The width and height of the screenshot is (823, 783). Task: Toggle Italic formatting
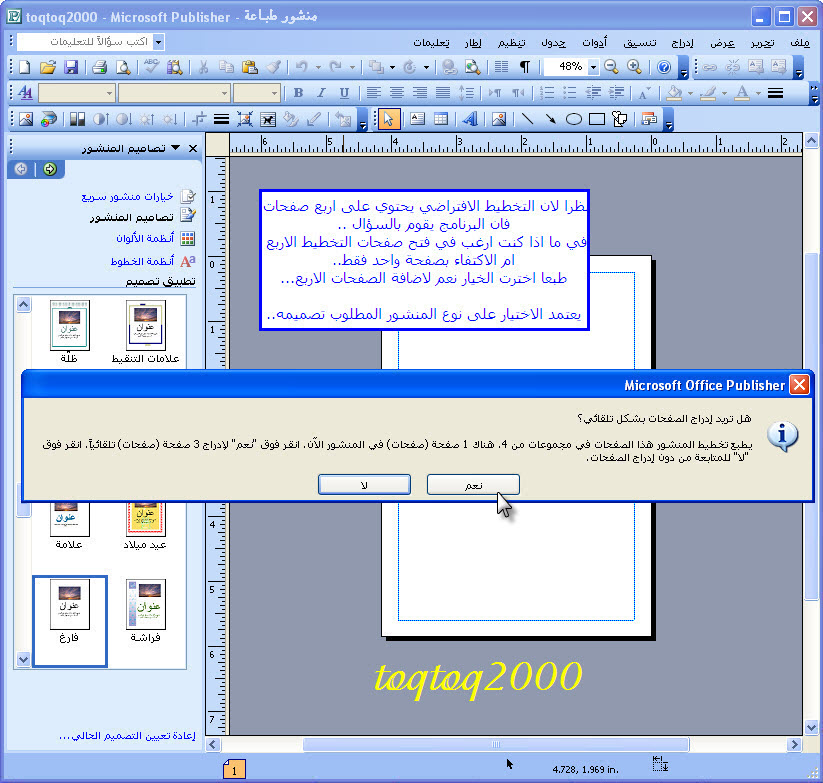click(321, 93)
